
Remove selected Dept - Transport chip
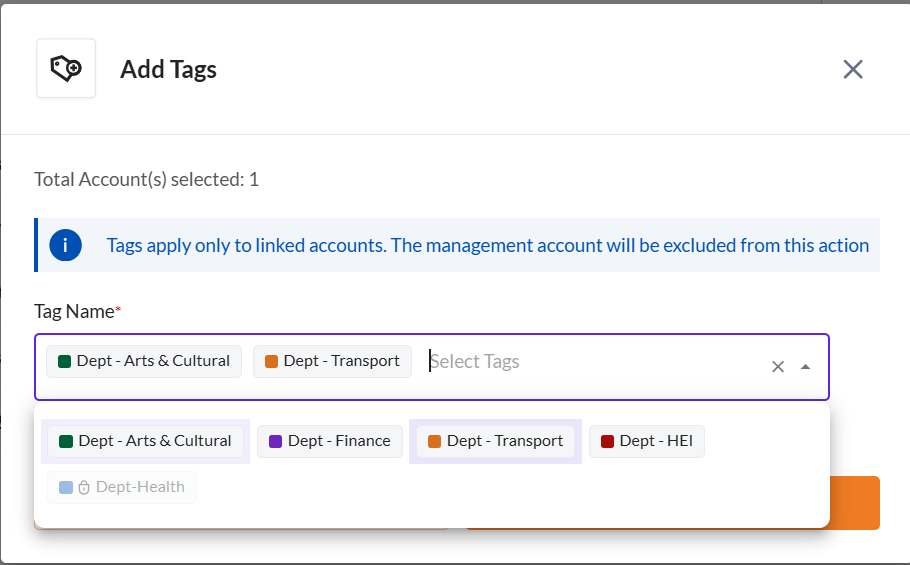pos(333,361)
